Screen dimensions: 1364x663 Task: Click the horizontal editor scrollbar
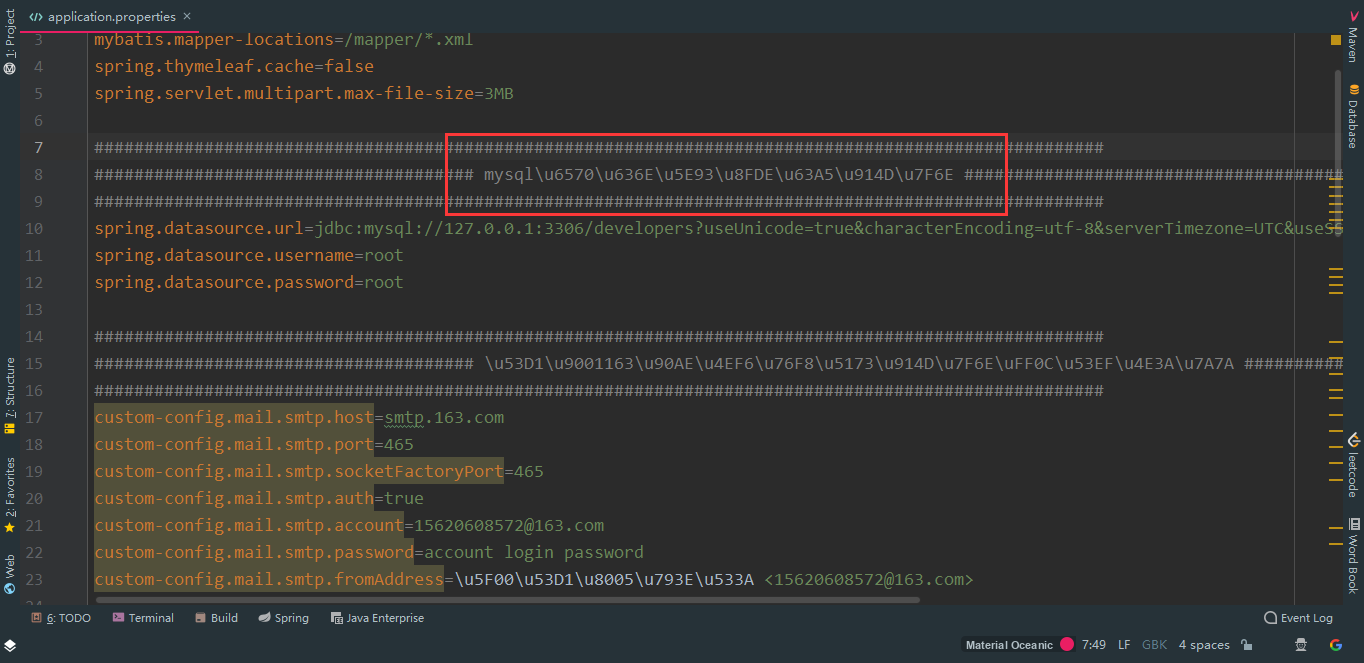[x=508, y=600]
